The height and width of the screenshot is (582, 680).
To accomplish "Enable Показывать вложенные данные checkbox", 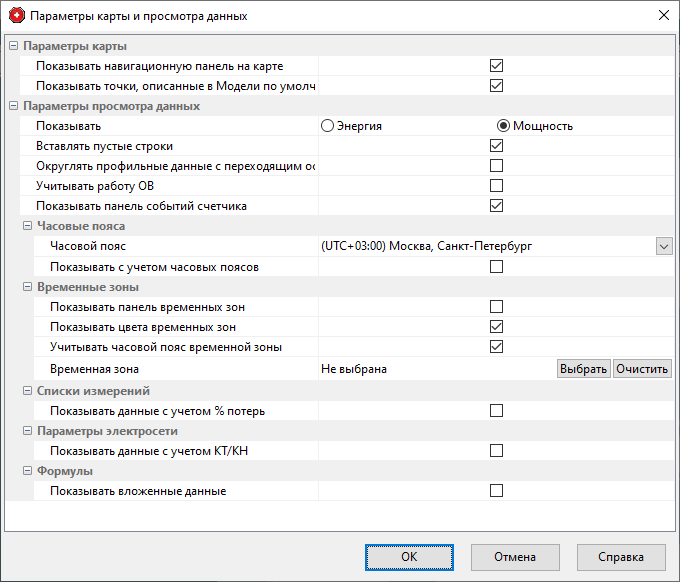I will click(x=496, y=490).
